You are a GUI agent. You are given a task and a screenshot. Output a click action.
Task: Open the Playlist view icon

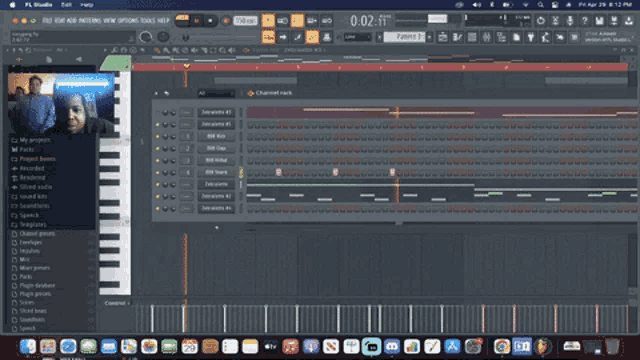pos(442,37)
